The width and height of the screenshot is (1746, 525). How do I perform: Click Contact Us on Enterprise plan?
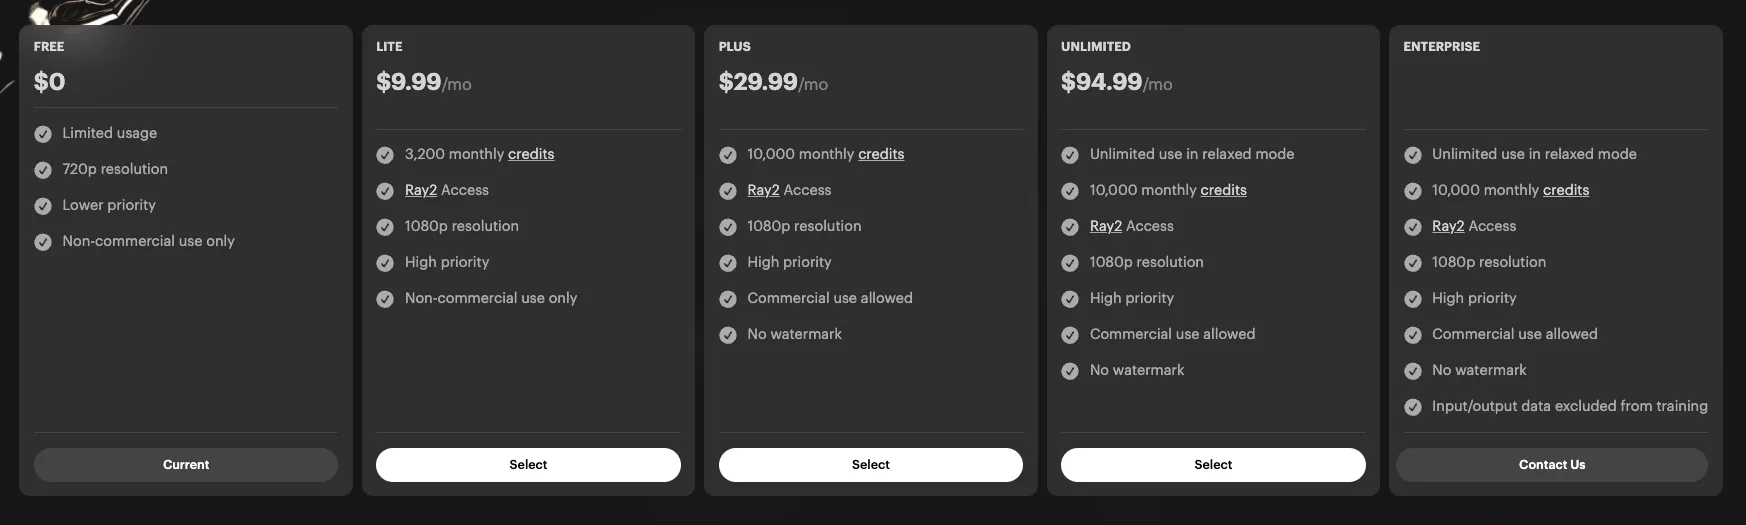click(x=1552, y=465)
